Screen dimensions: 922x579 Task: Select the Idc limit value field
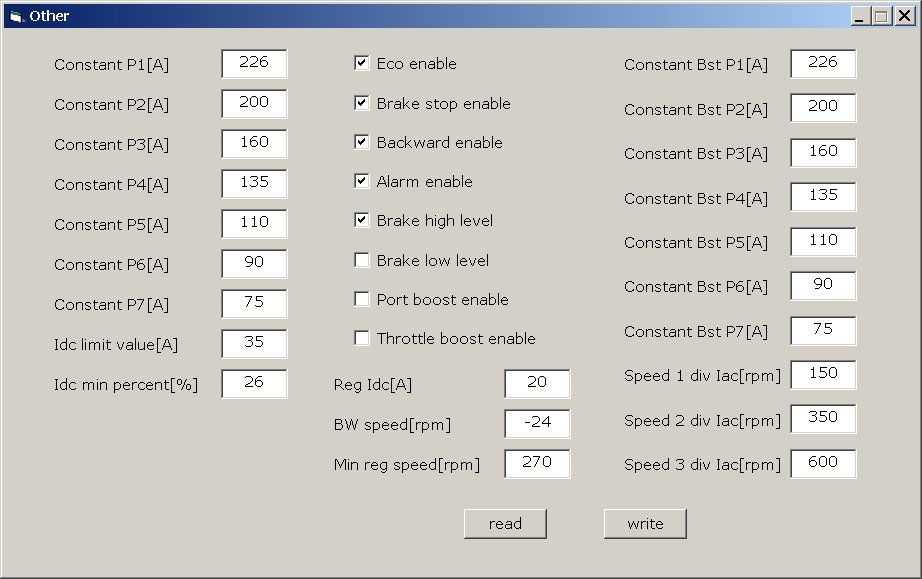tap(254, 343)
